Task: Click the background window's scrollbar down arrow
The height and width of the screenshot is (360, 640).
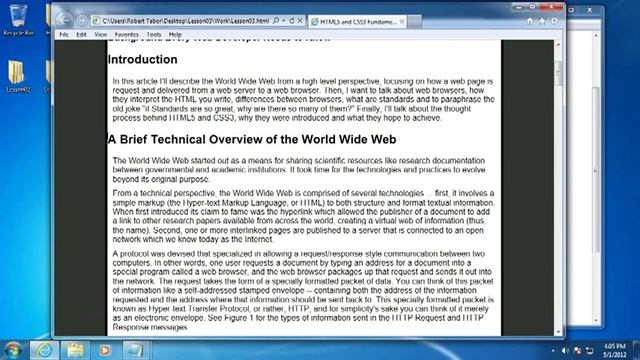Action: pos(596,321)
